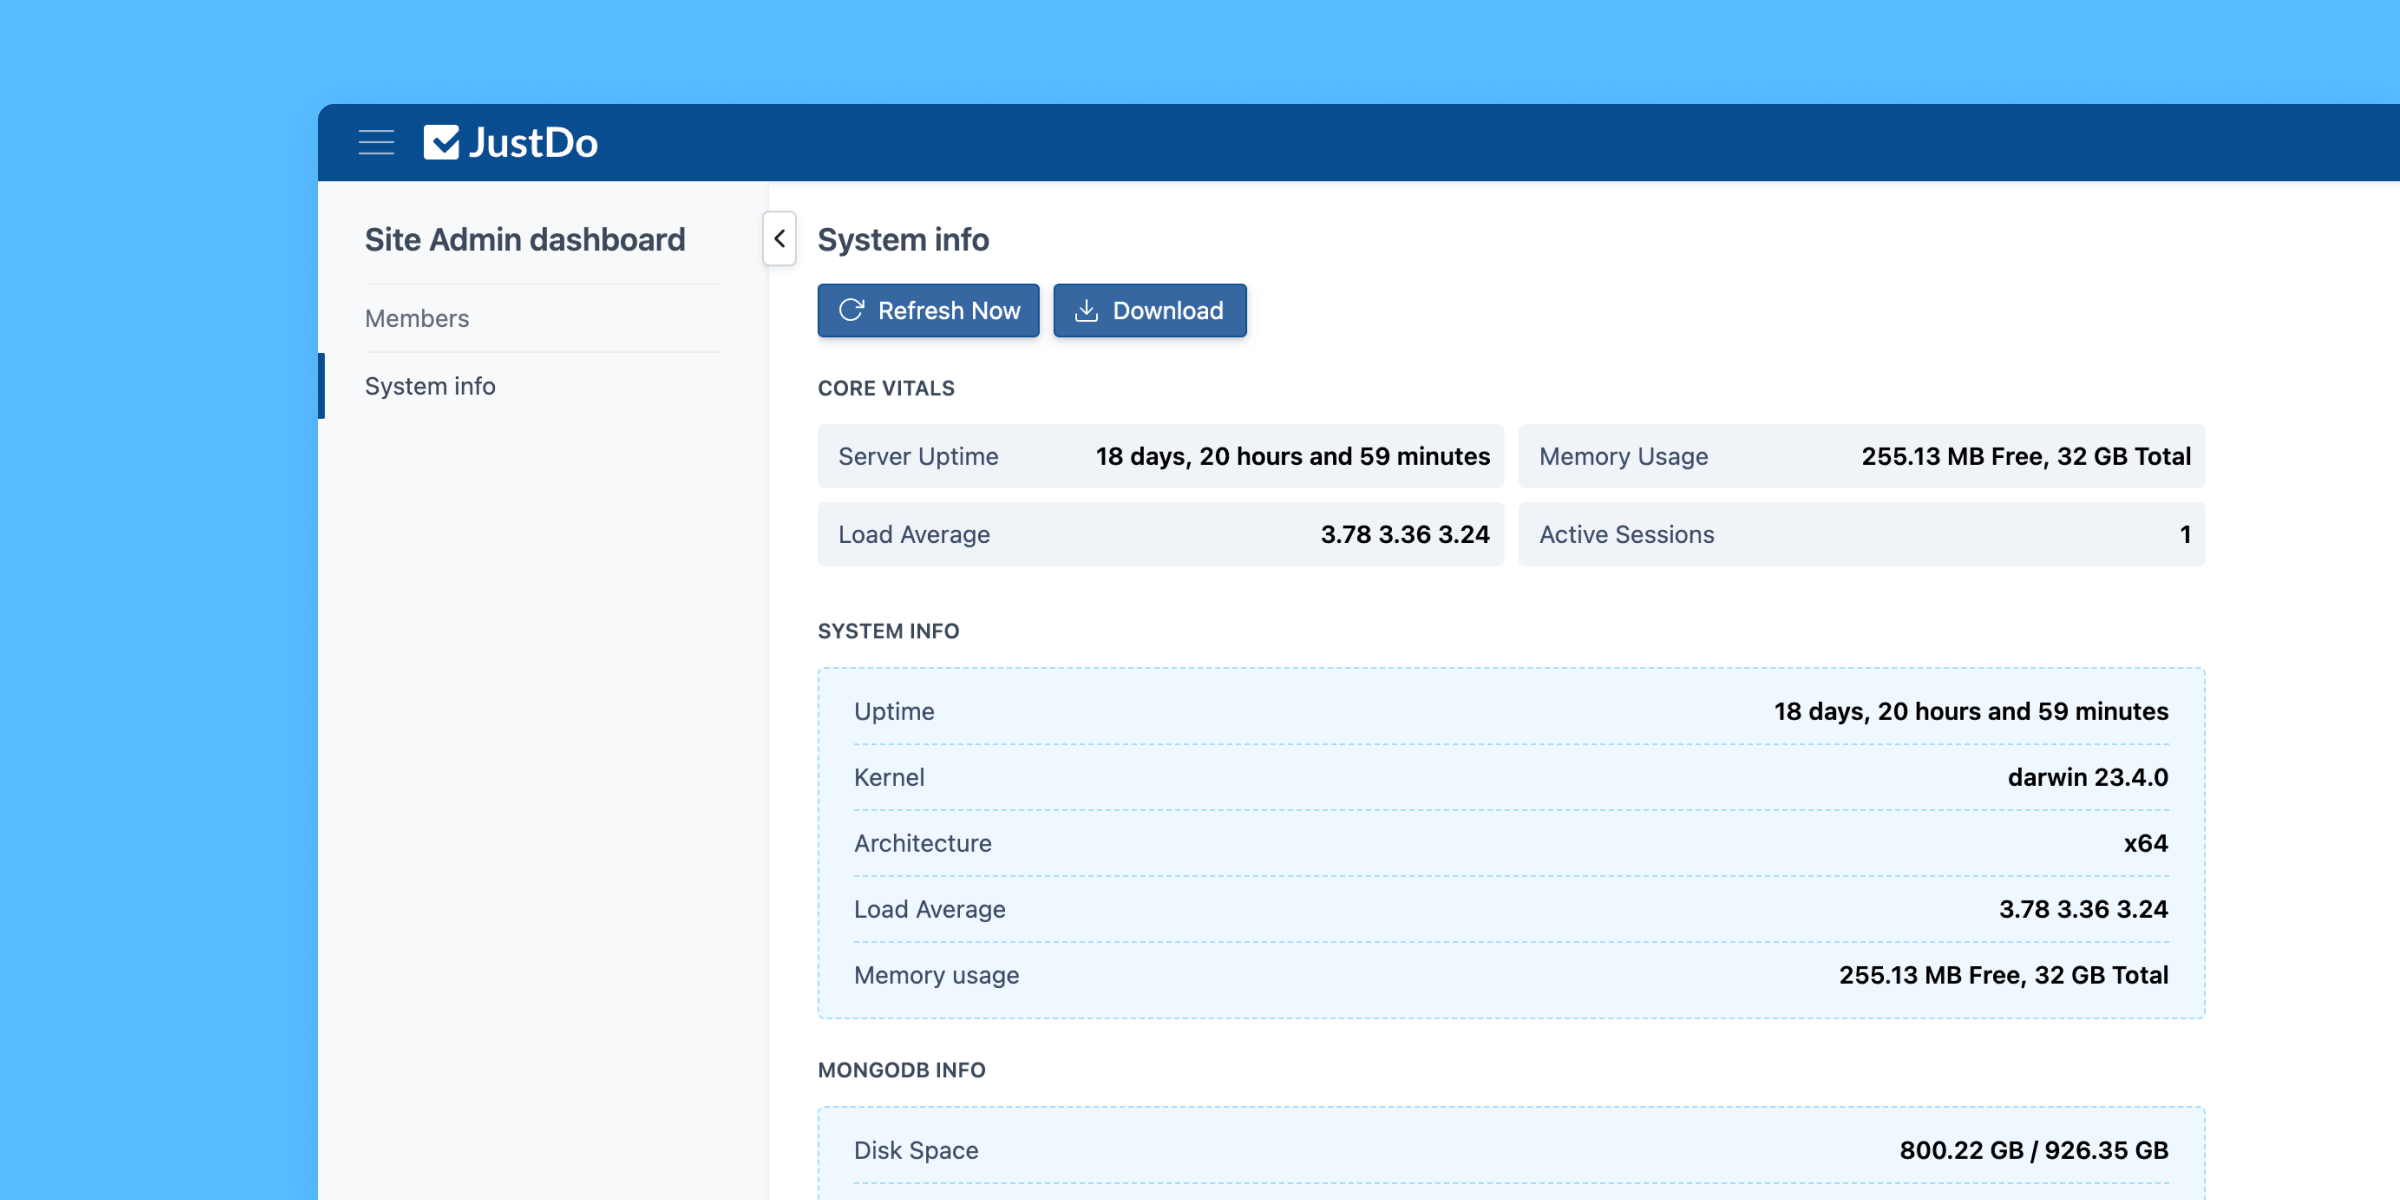Image resolution: width=2400 pixels, height=1200 pixels.
Task: Click the MONGODB INFO section heading
Action: click(x=901, y=1070)
